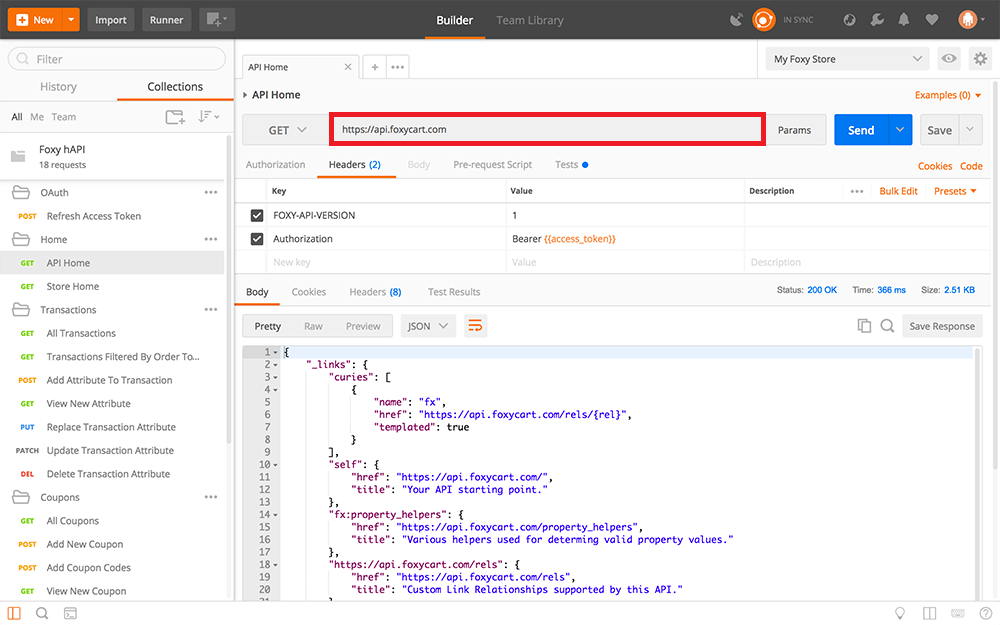Open headers table column options ellipsis

click(857, 191)
